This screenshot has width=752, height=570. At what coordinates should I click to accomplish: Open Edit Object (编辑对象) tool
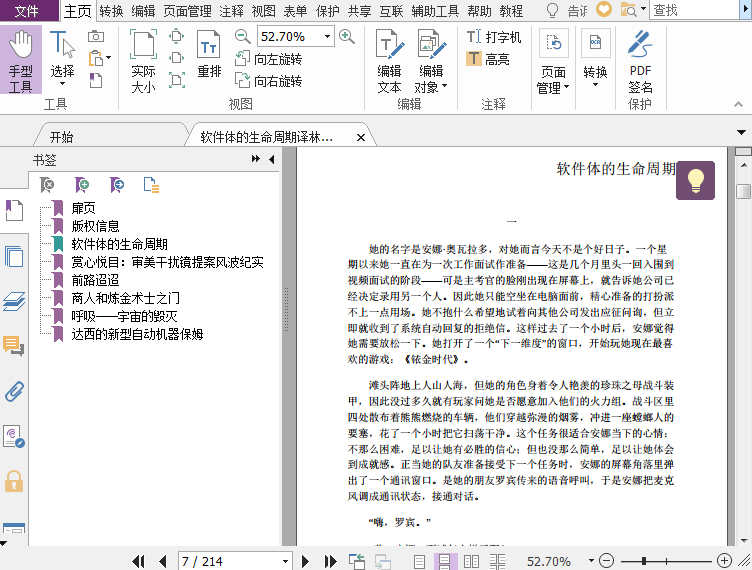click(431, 60)
